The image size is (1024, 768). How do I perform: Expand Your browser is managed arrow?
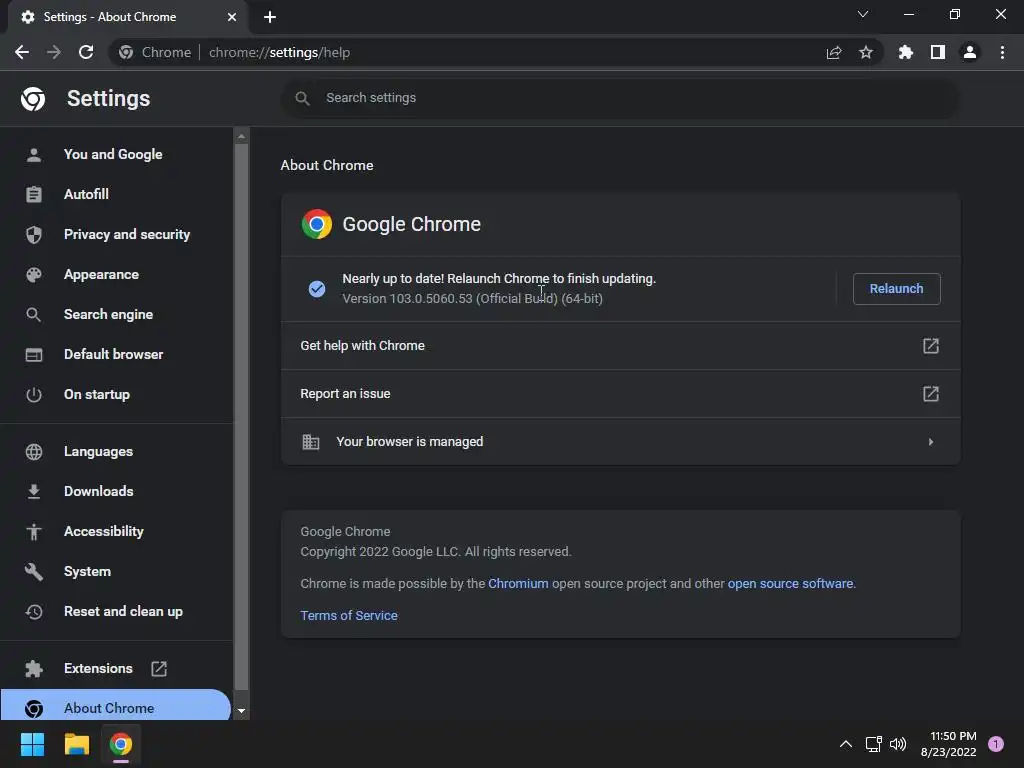click(x=931, y=442)
